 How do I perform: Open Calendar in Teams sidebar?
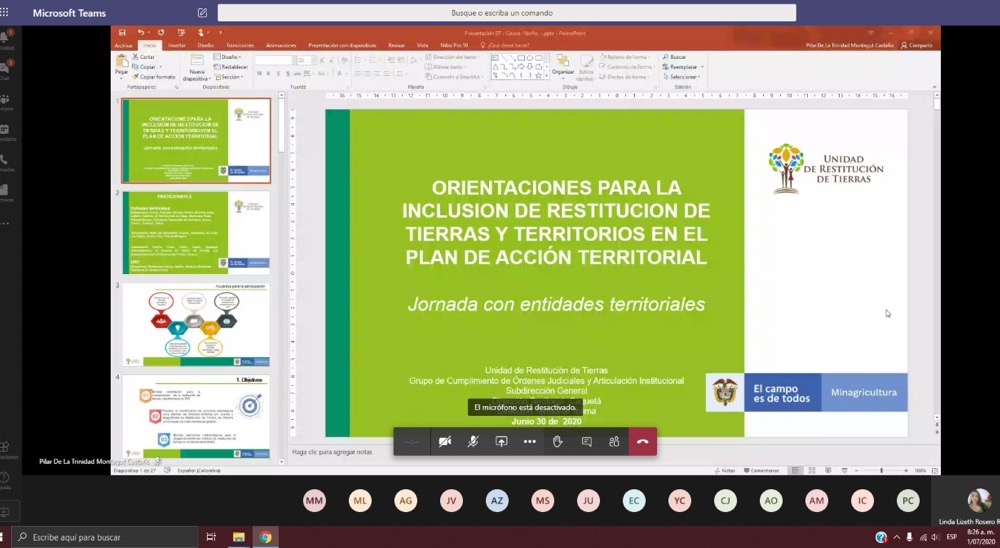pos(5,131)
